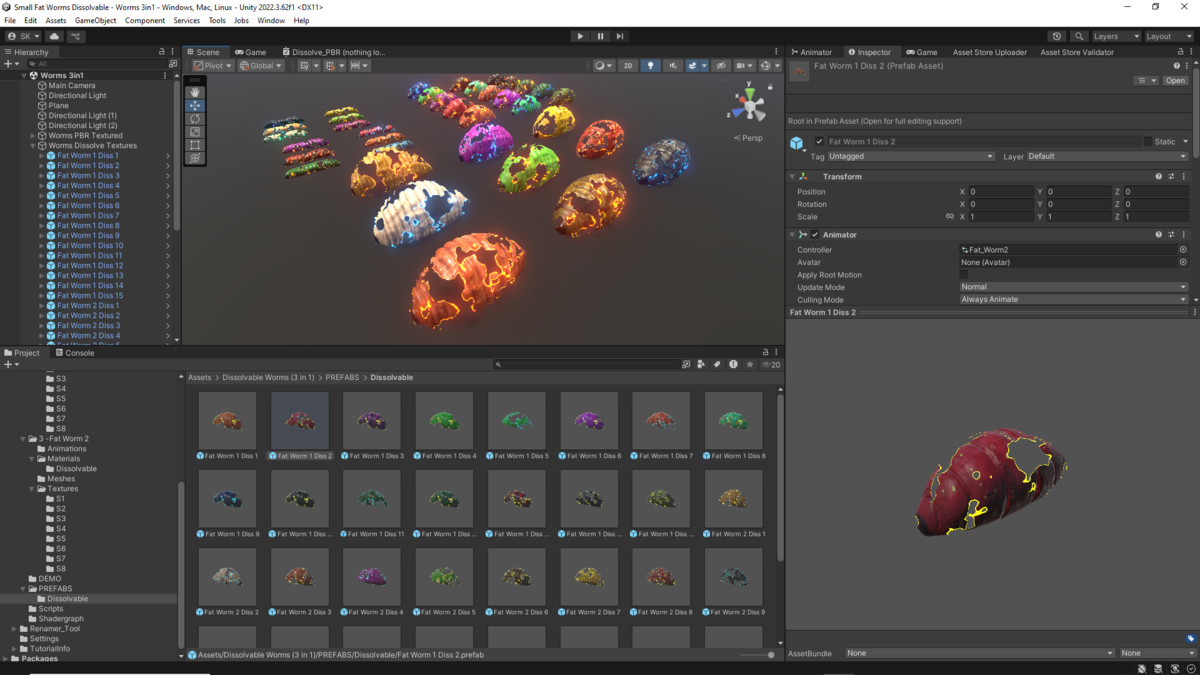
Task: Collapse the Worms Dissolve Textures hierarchy item
Action: coord(33,146)
